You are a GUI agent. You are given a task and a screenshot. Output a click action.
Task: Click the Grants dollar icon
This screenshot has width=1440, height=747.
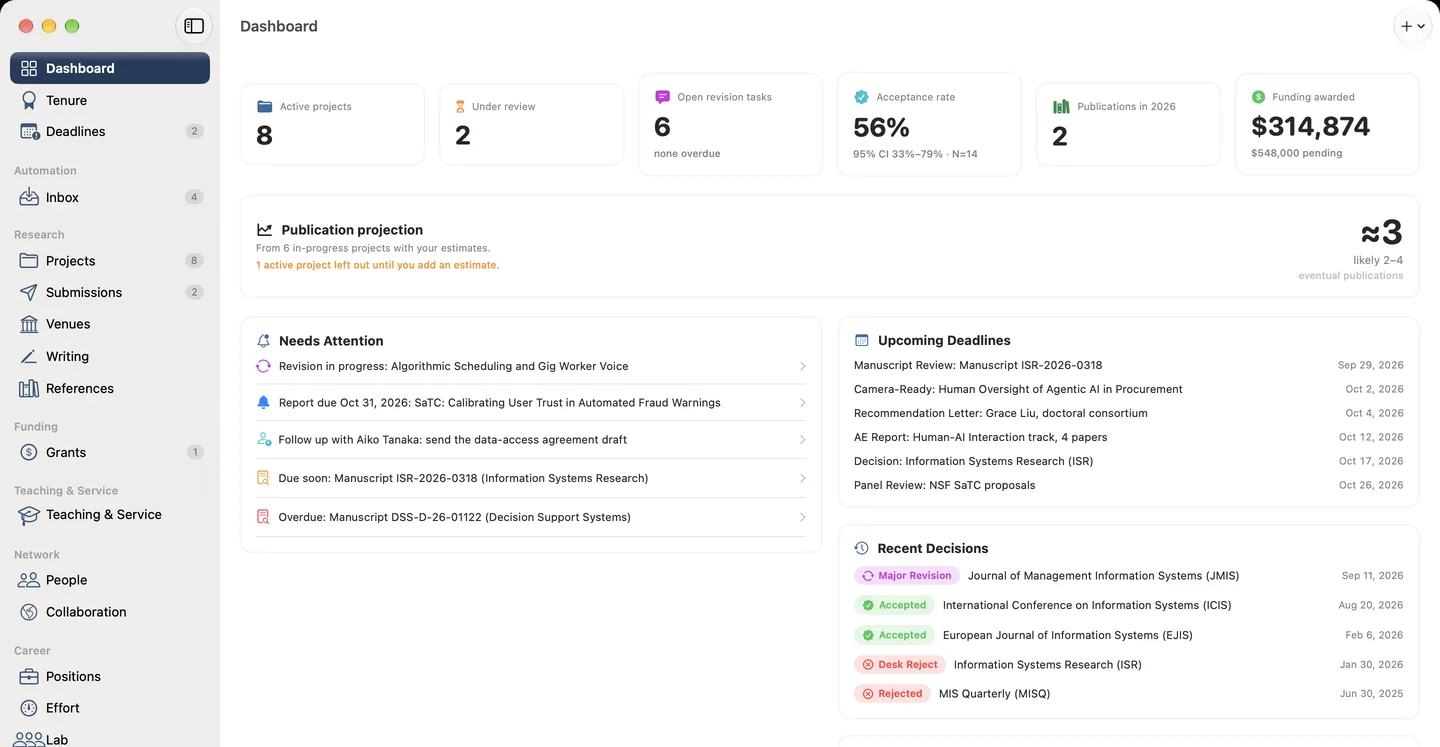click(x=29, y=452)
